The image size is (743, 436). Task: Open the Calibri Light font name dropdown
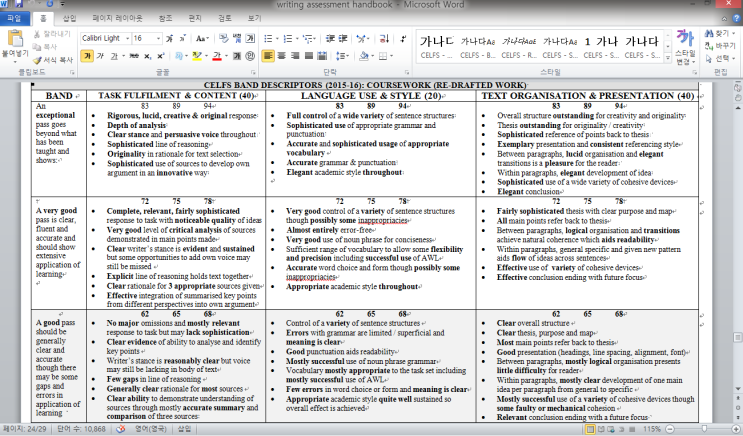[127, 38]
